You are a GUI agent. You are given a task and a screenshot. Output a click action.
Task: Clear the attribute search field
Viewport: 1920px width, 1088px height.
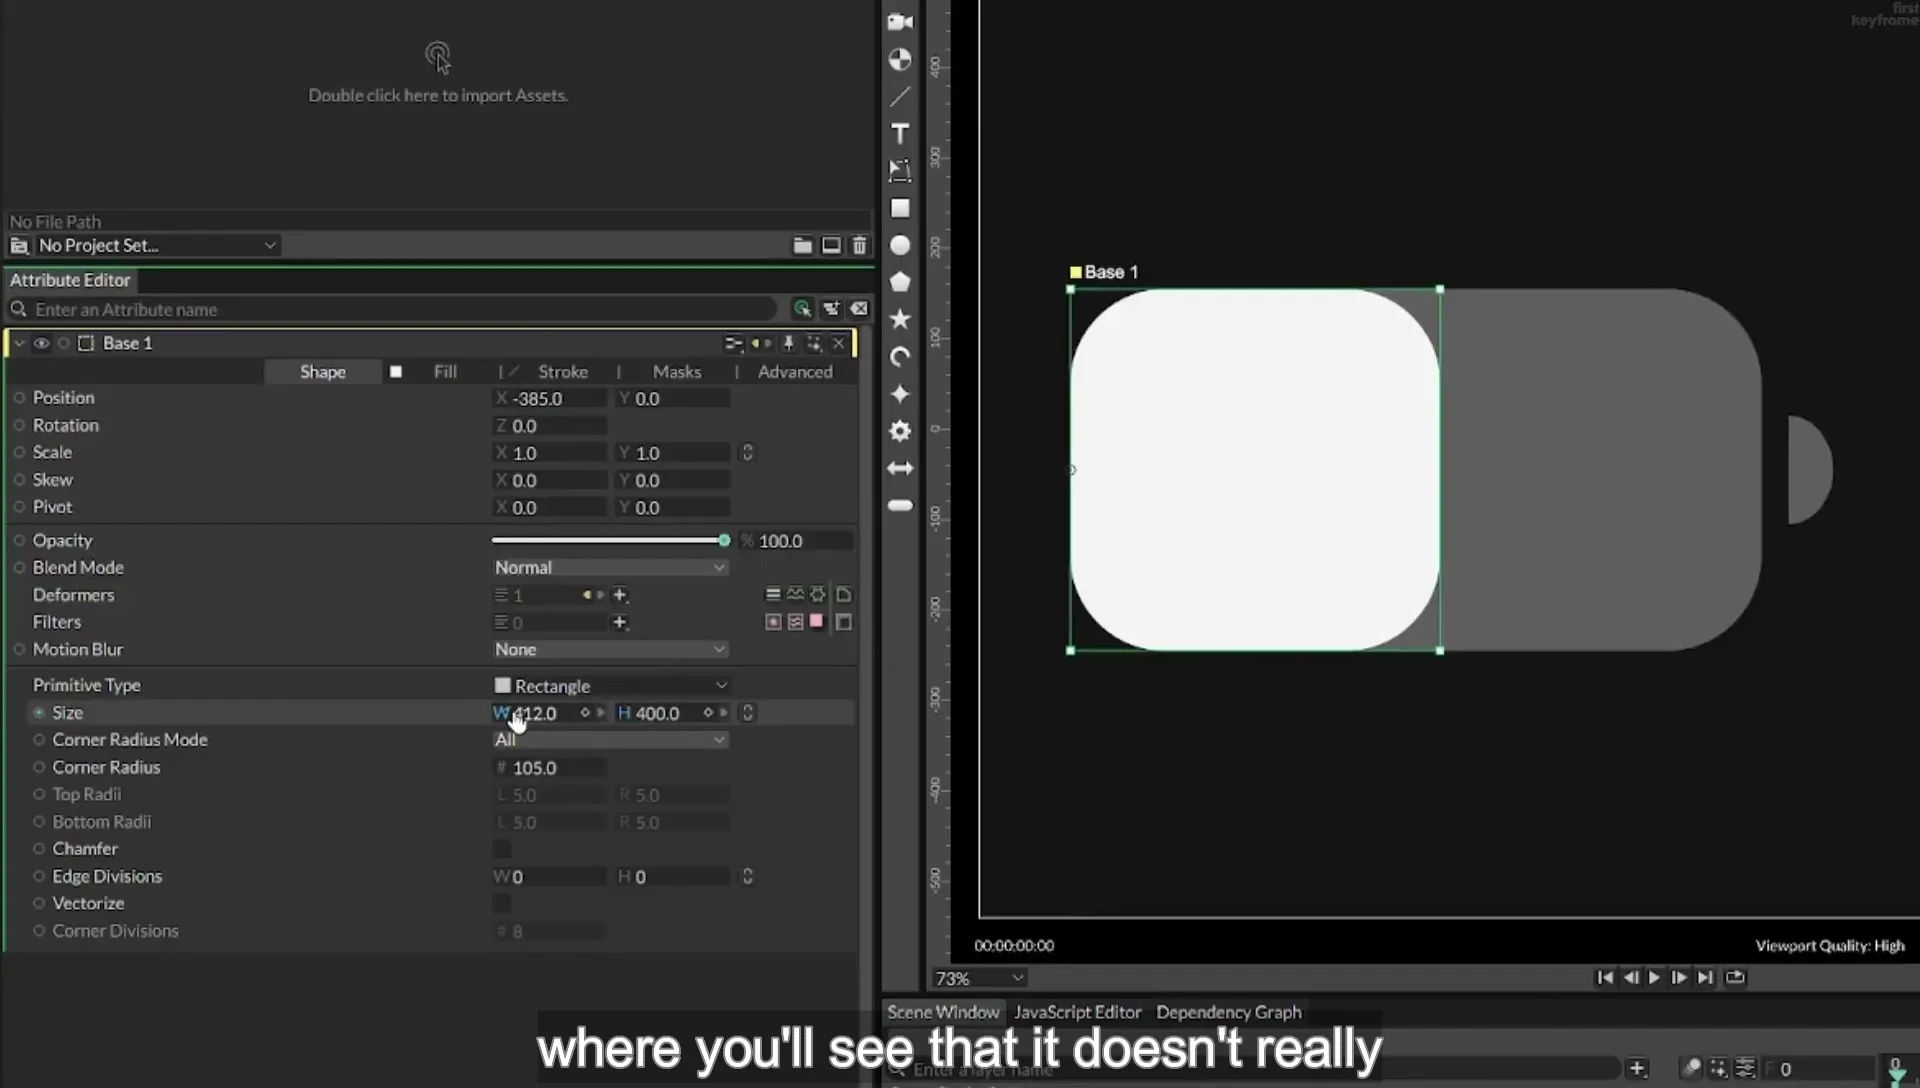[x=859, y=309]
